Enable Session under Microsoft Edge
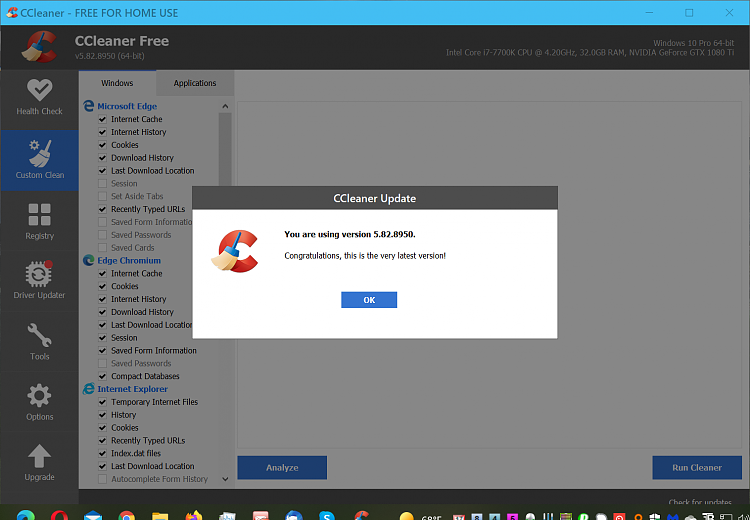 [102, 184]
